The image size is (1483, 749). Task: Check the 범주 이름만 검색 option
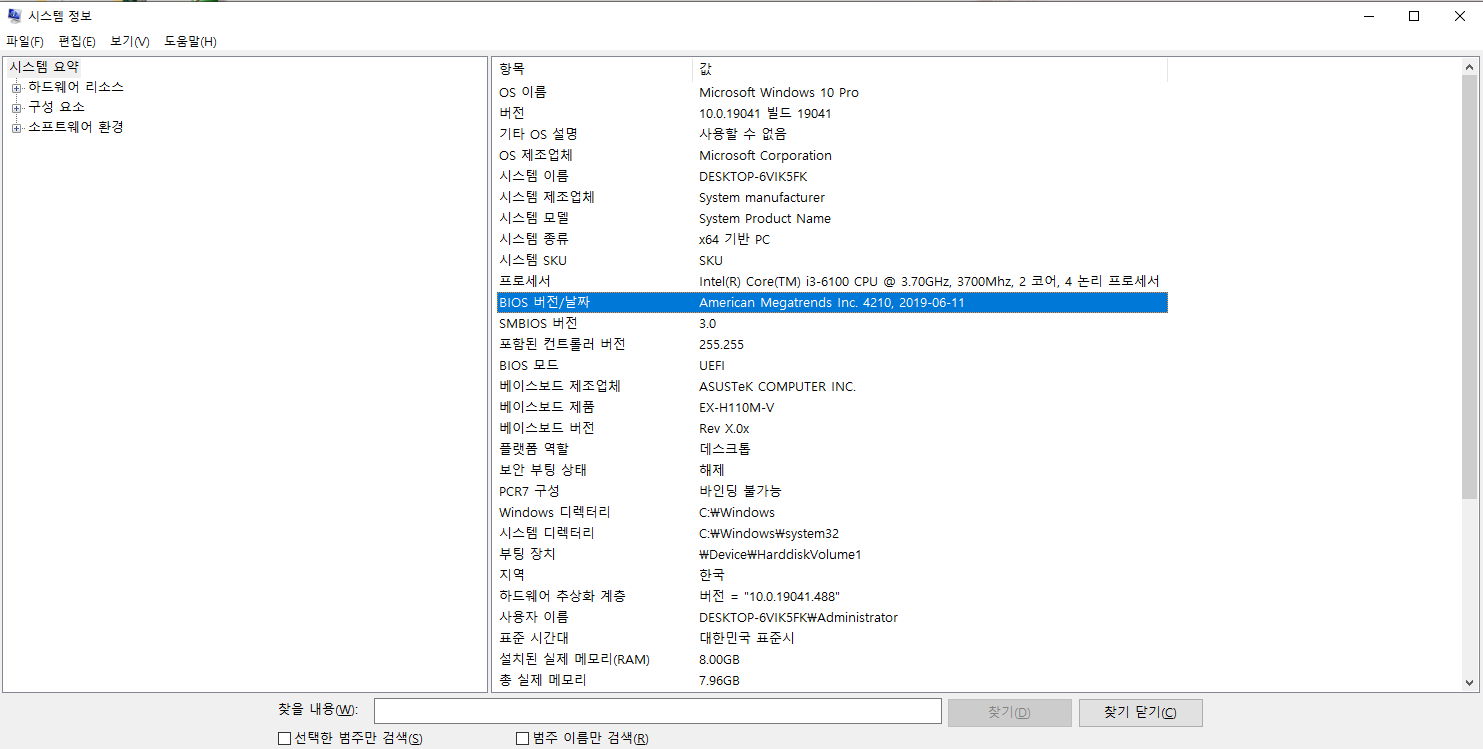click(521, 738)
